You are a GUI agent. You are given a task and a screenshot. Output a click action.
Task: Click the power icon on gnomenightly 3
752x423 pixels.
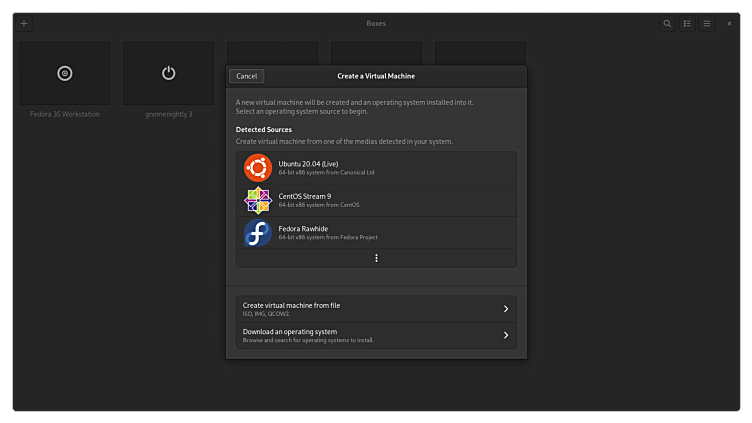(168, 73)
